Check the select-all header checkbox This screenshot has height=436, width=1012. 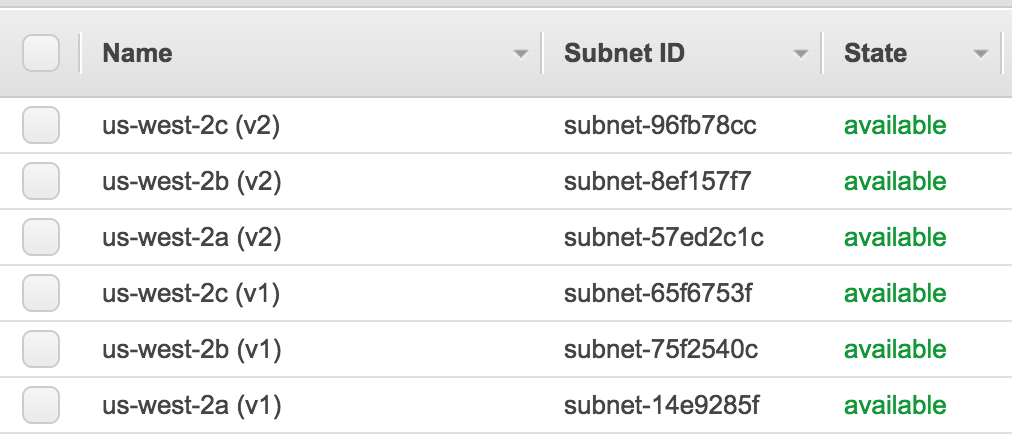tap(41, 53)
